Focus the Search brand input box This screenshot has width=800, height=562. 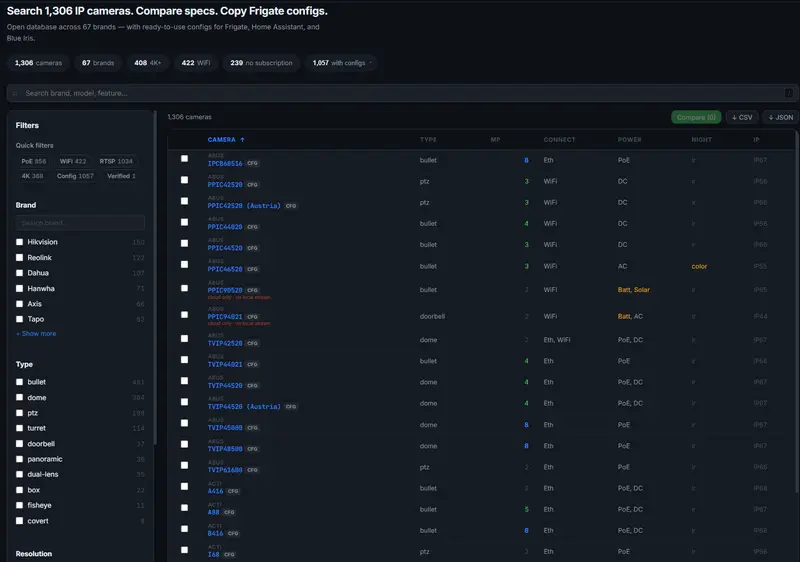point(80,223)
